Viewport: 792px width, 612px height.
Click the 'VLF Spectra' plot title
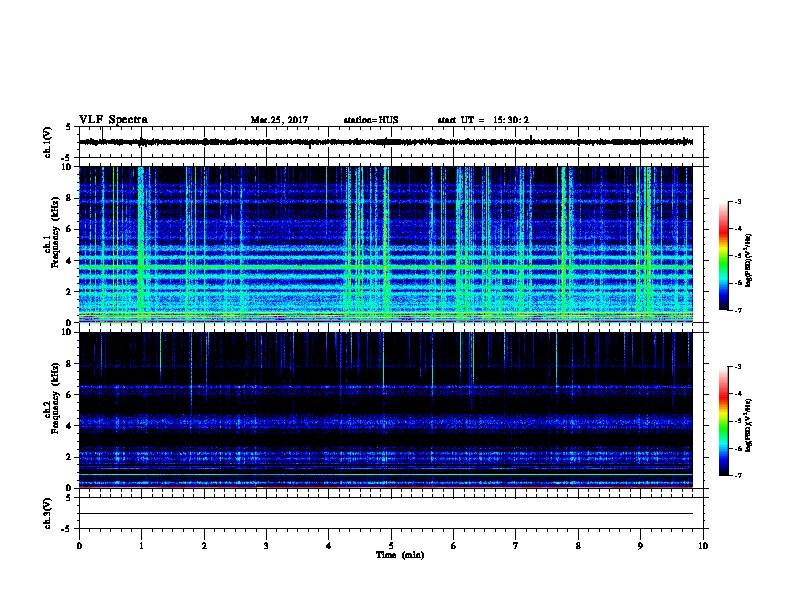coord(113,120)
